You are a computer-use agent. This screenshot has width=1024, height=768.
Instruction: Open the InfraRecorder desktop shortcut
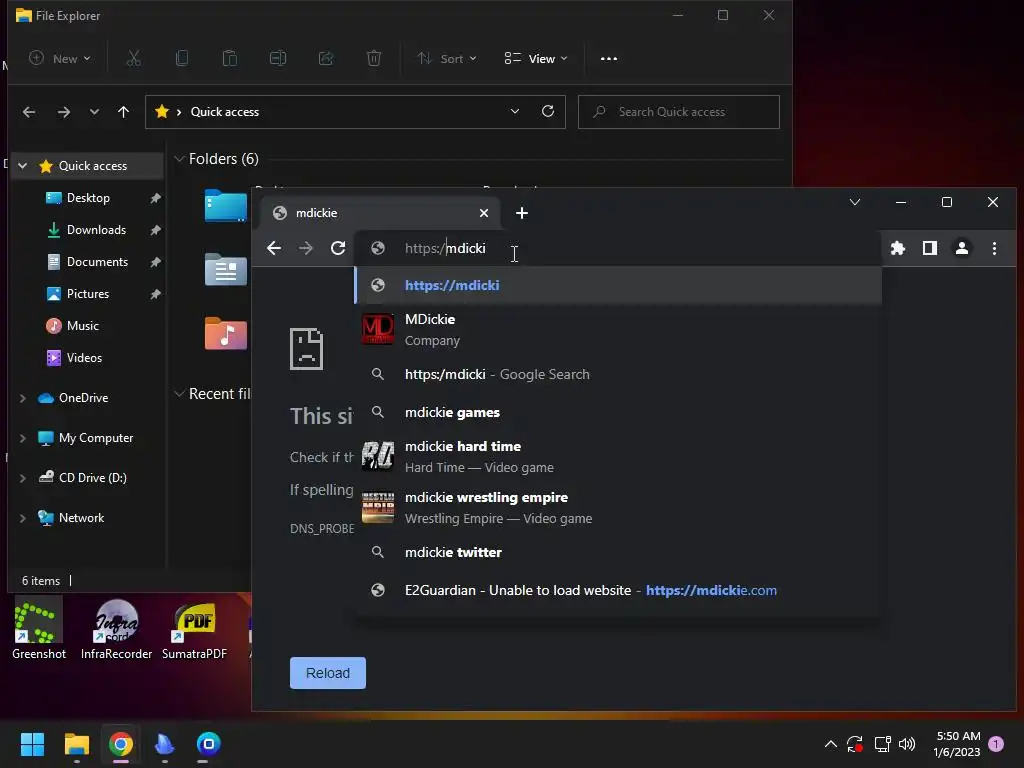[x=116, y=630]
